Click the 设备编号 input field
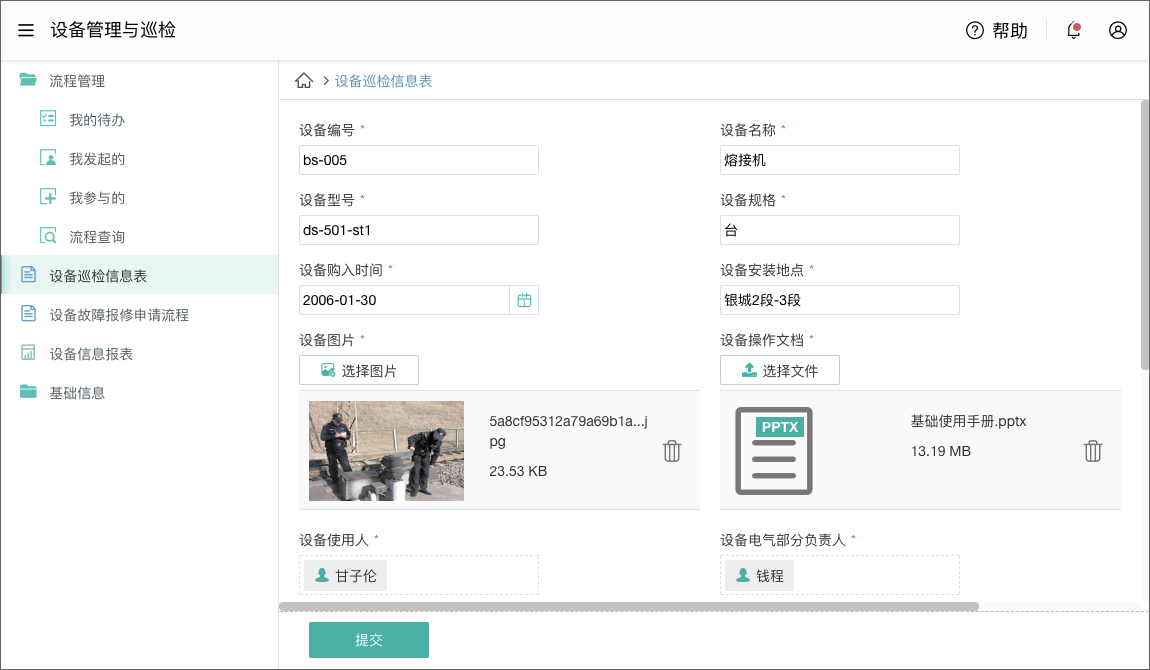This screenshot has height=670, width=1150. pos(419,160)
